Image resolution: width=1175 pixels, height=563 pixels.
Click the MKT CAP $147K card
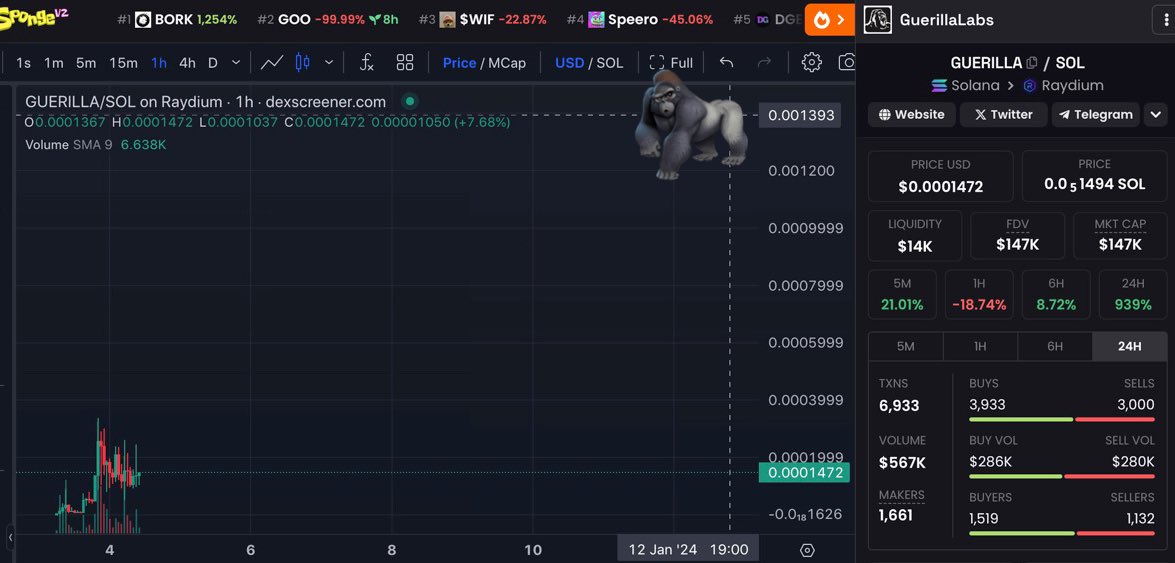[1120, 236]
